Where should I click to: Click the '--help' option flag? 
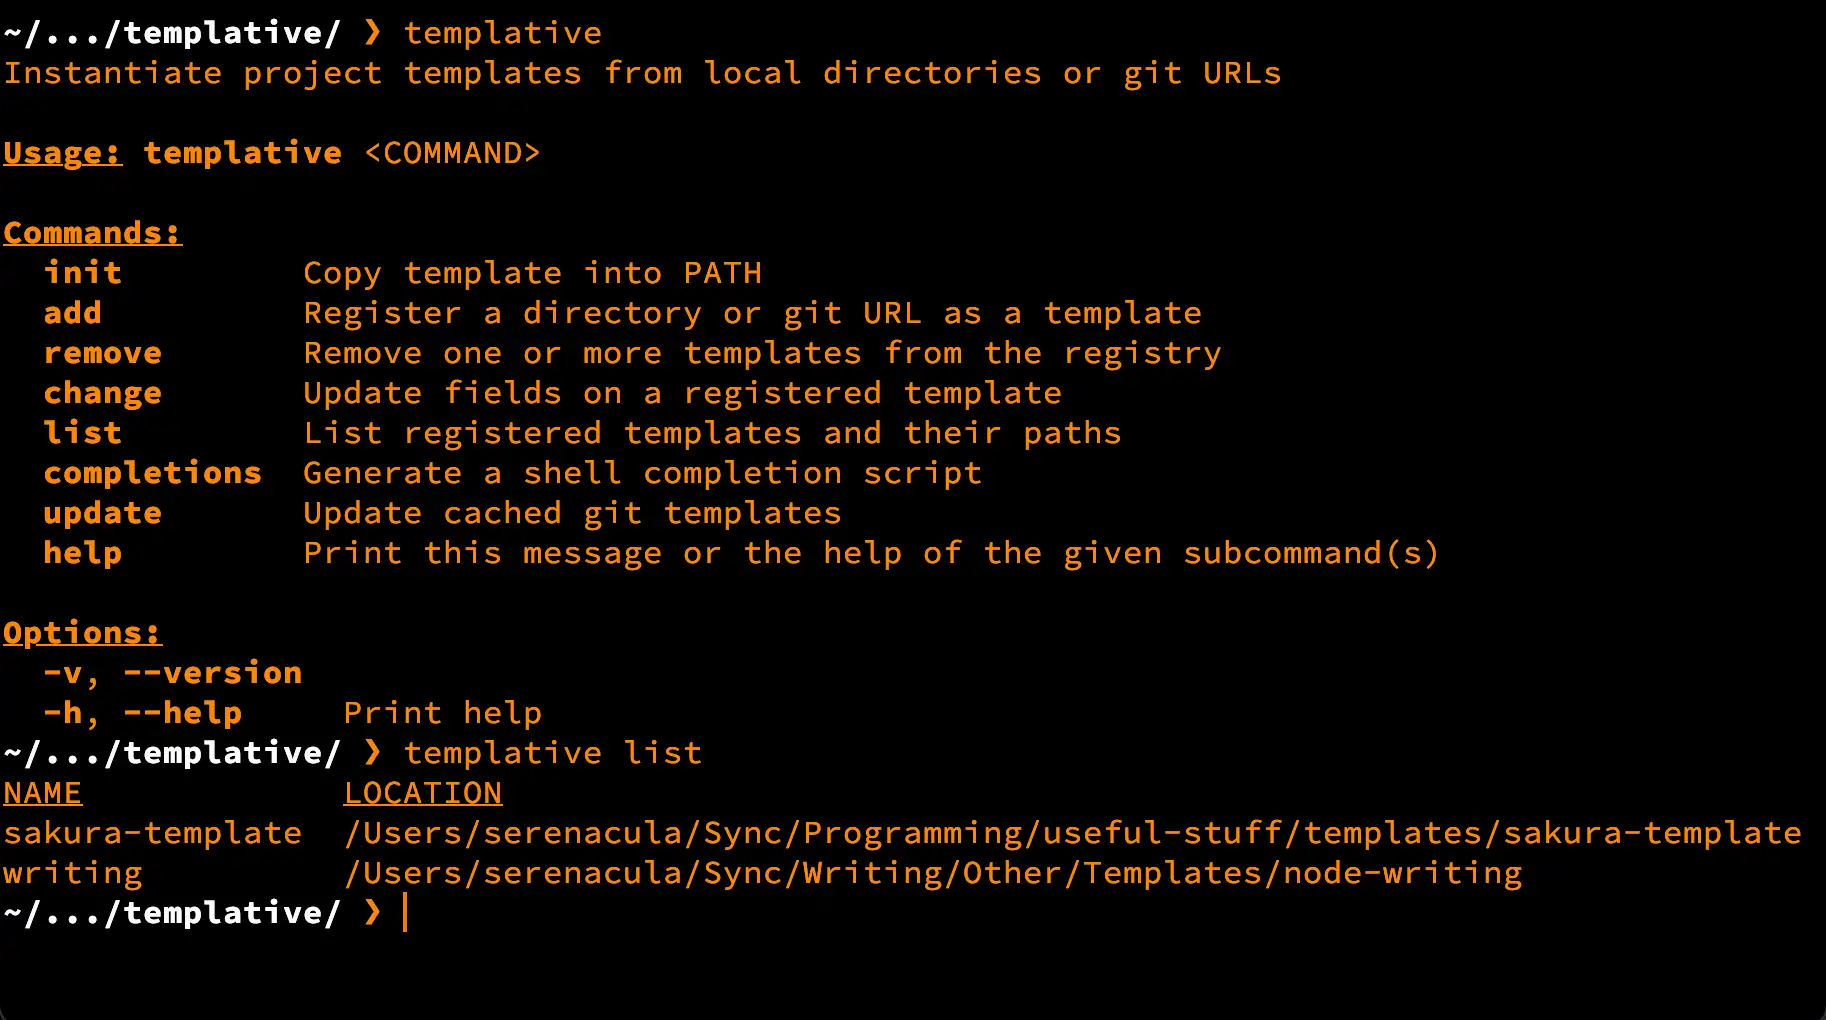point(183,713)
